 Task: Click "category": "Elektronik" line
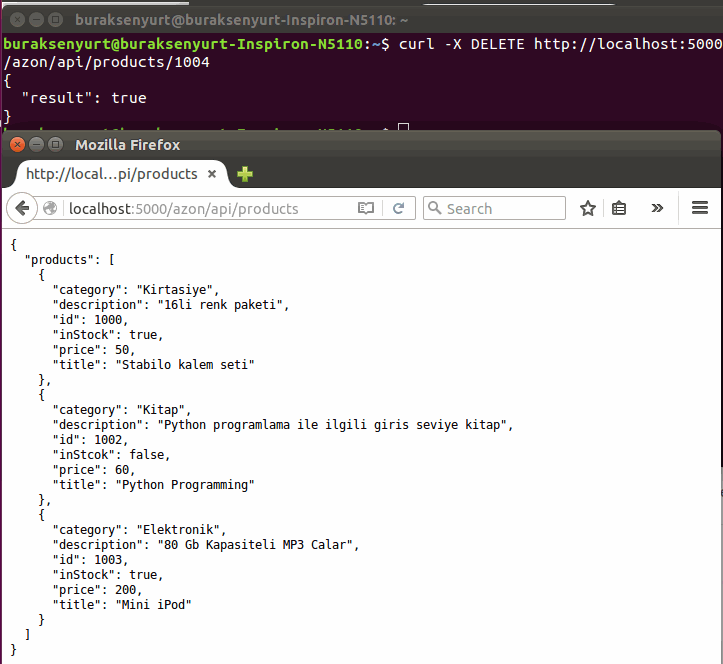pyautogui.click(x=139, y=530)
